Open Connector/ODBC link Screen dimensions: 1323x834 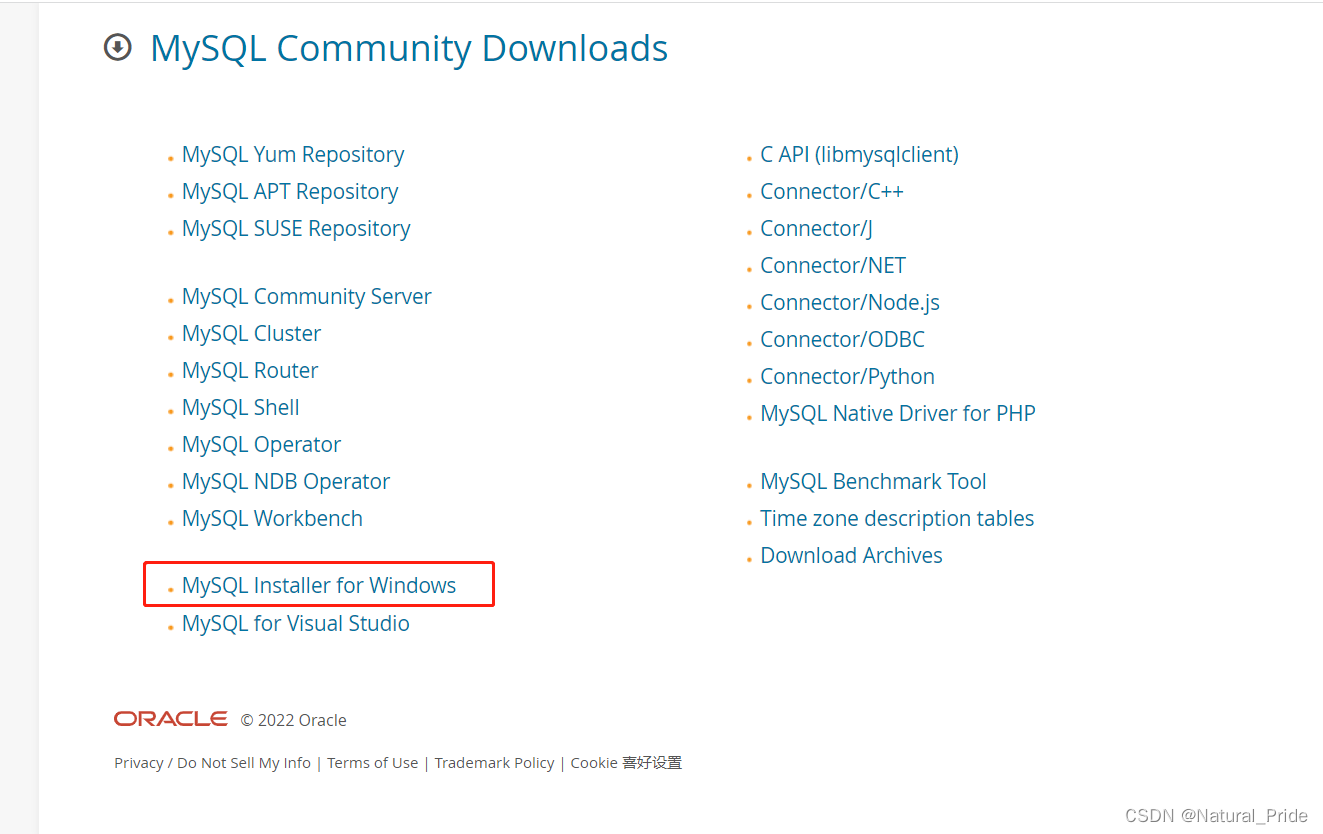coord(842,340)
